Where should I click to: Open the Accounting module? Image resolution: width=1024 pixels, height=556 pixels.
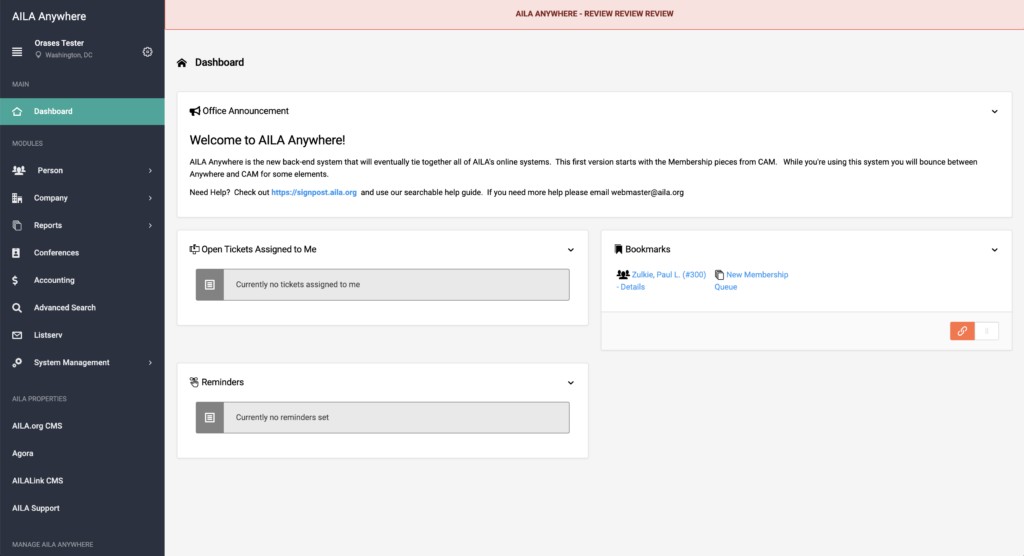(x=82, y=280)
